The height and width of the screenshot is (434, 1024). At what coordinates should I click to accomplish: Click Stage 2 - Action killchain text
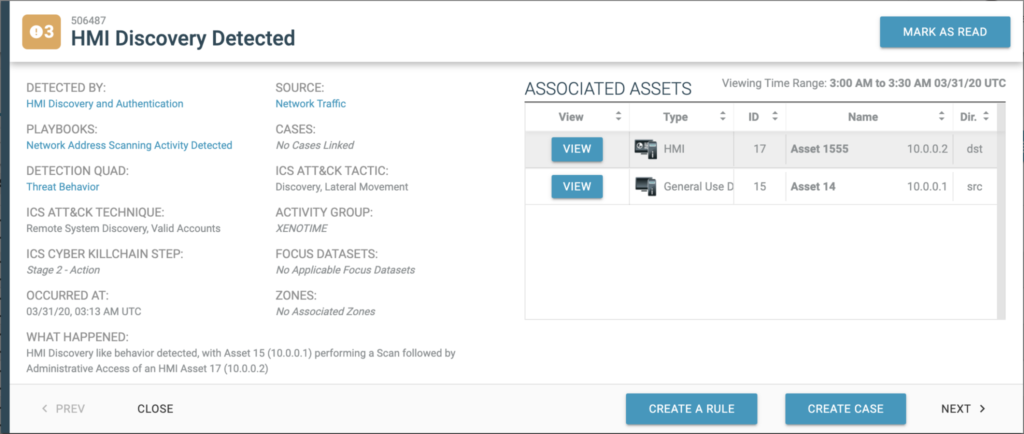tap(63, 270)
